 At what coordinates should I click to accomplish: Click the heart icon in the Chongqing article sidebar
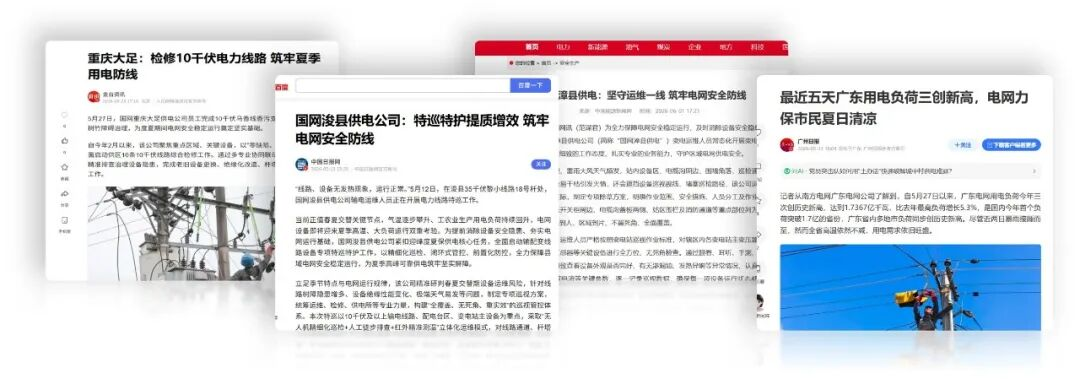(65, 114)
